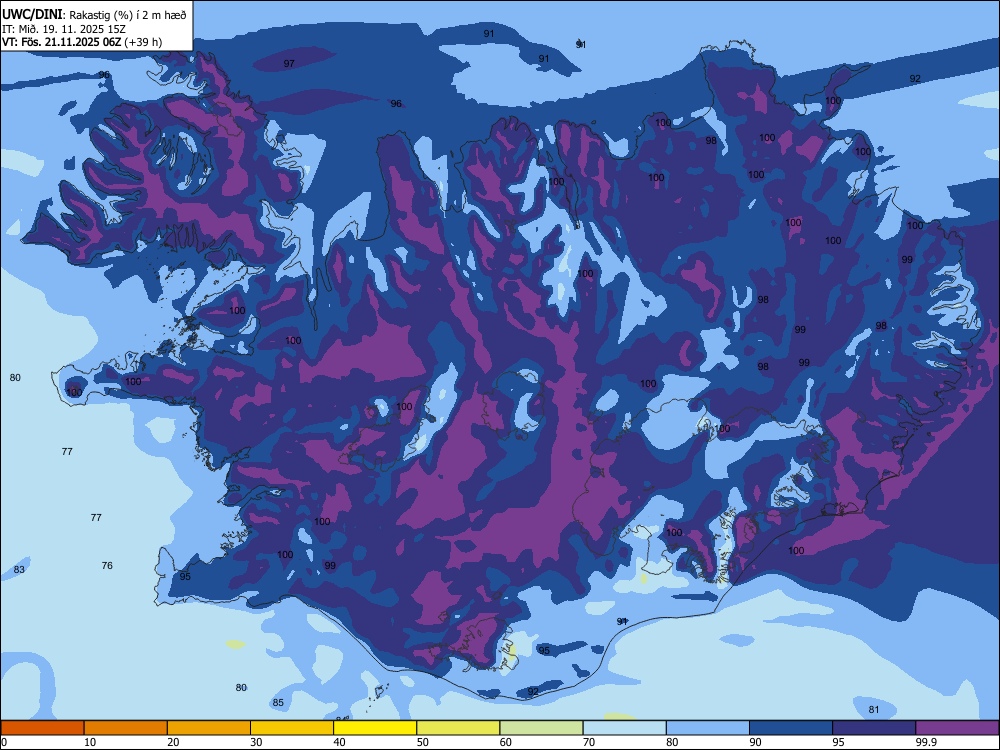Click the '83' humidity value on the map
1000x750 pixels.
19,570
